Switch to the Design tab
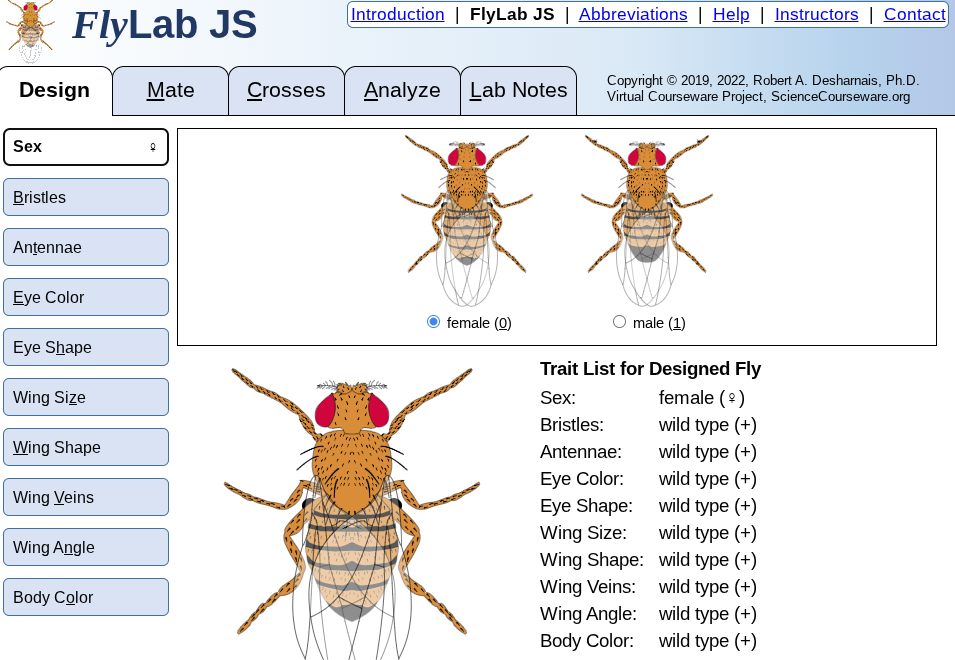This screenshot has height=660, width=955. [x=55, y=90]
